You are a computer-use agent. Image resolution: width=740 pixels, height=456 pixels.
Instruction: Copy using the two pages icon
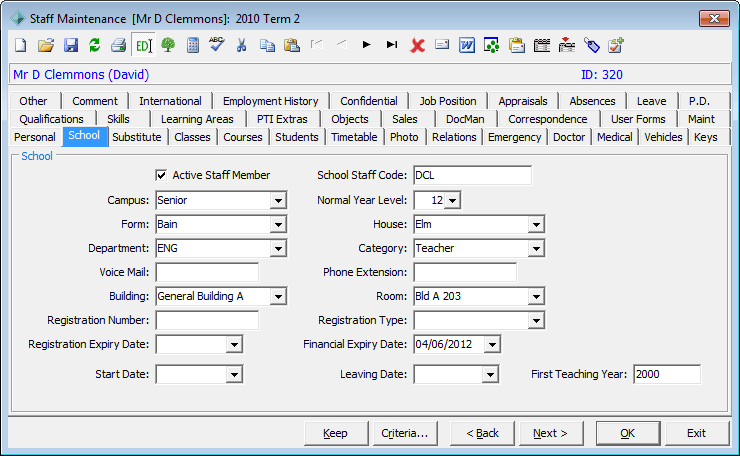tap(267, 45)
